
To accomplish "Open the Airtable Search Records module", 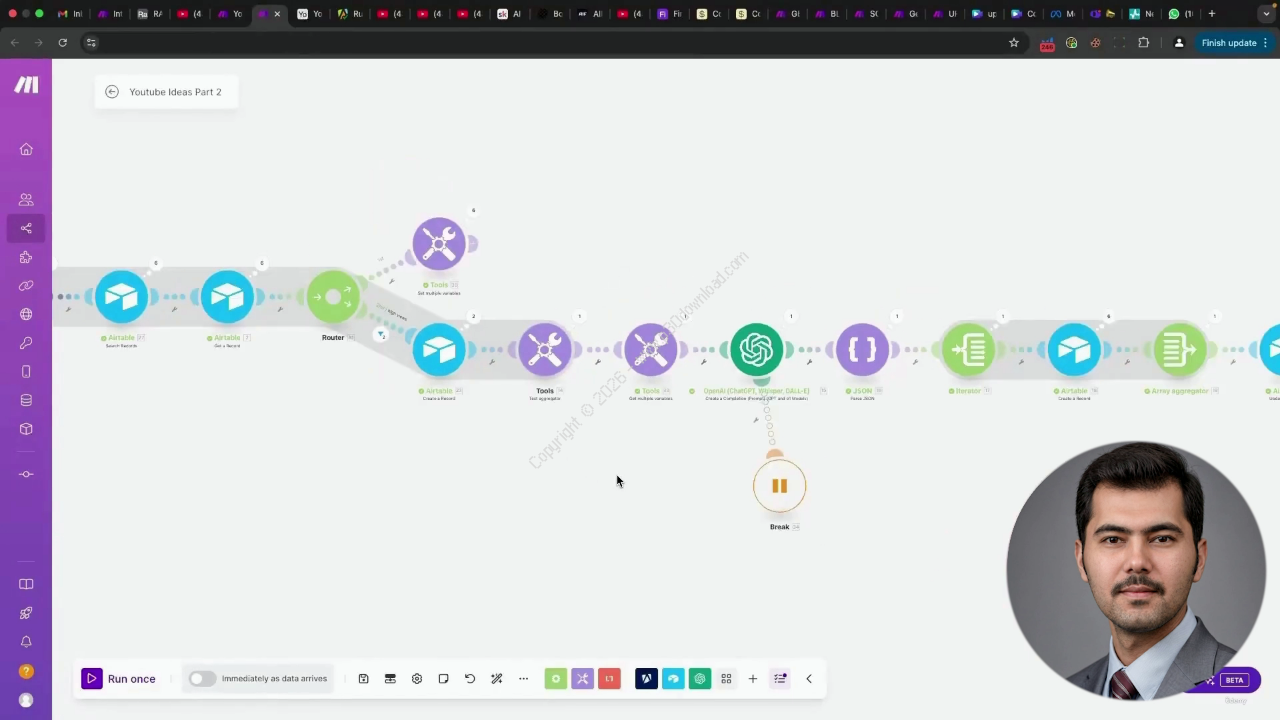I will tap(121, 297).
